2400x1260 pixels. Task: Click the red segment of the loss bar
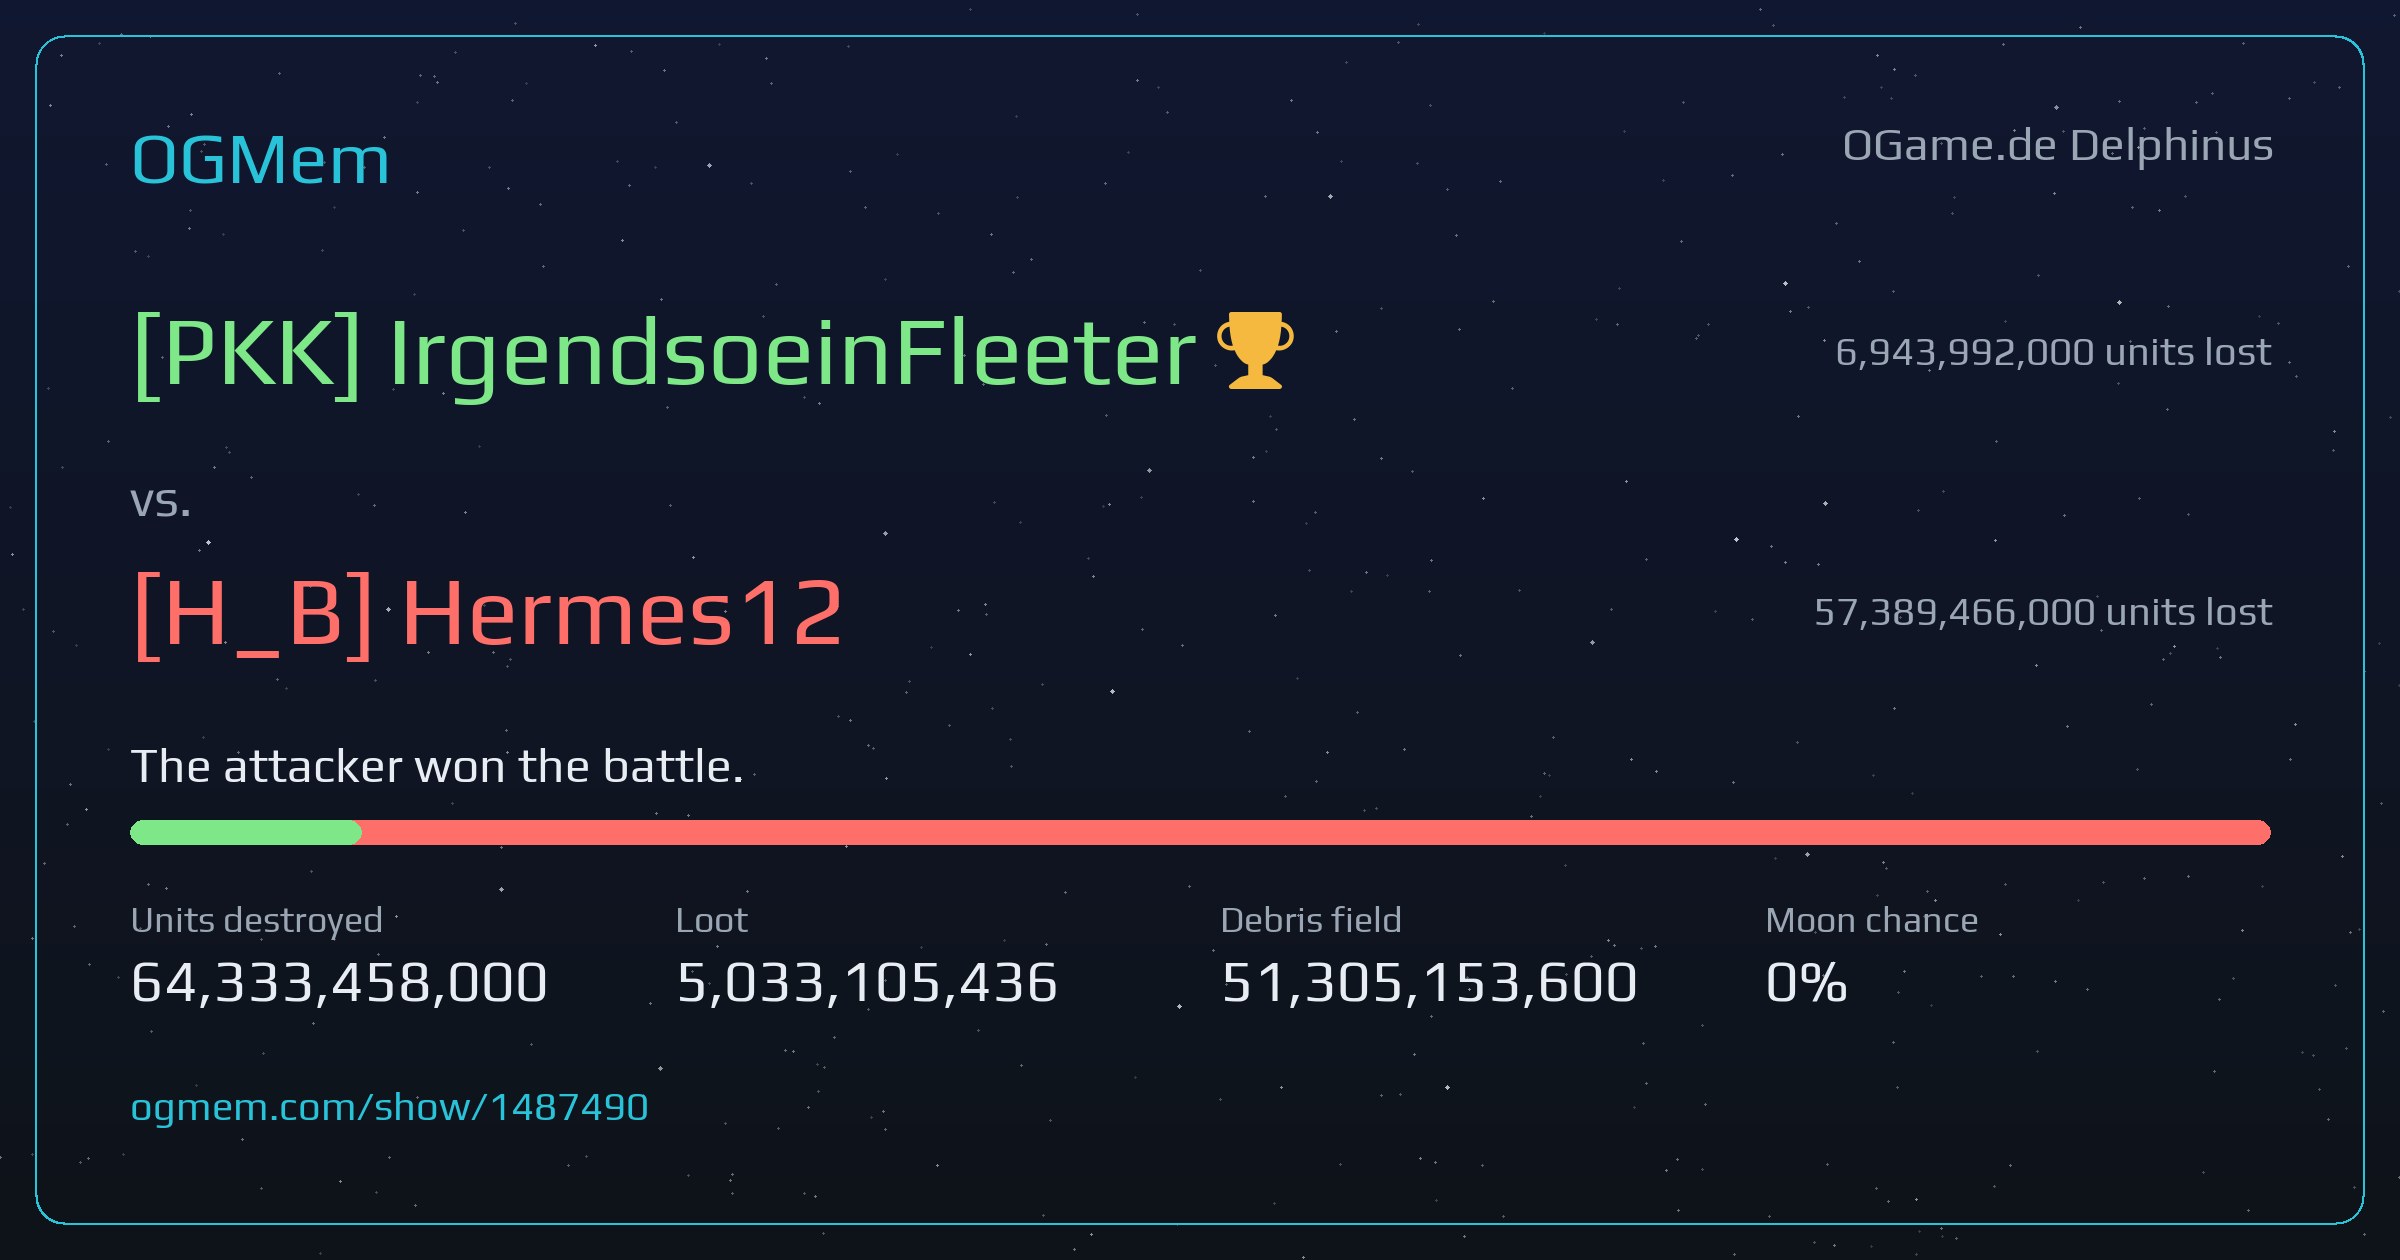tap(1316, 832)
